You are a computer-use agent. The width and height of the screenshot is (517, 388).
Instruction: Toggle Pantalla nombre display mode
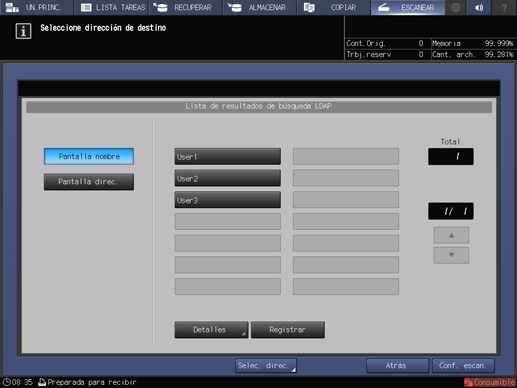pos(89,156)
